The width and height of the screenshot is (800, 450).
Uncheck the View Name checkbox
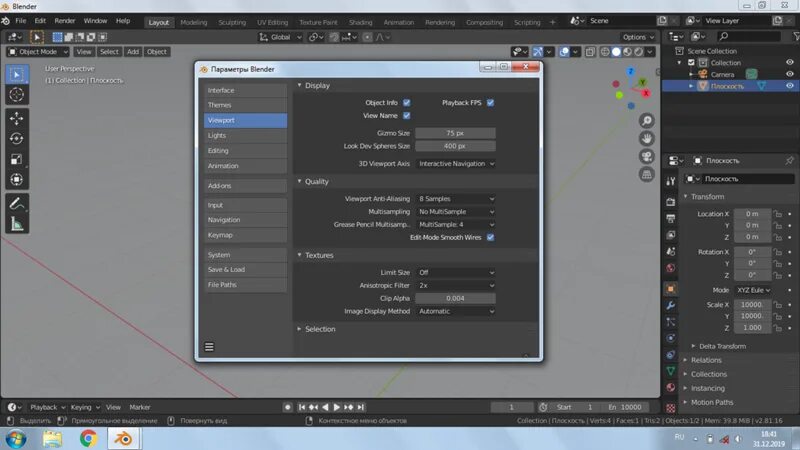coord(407,115)
